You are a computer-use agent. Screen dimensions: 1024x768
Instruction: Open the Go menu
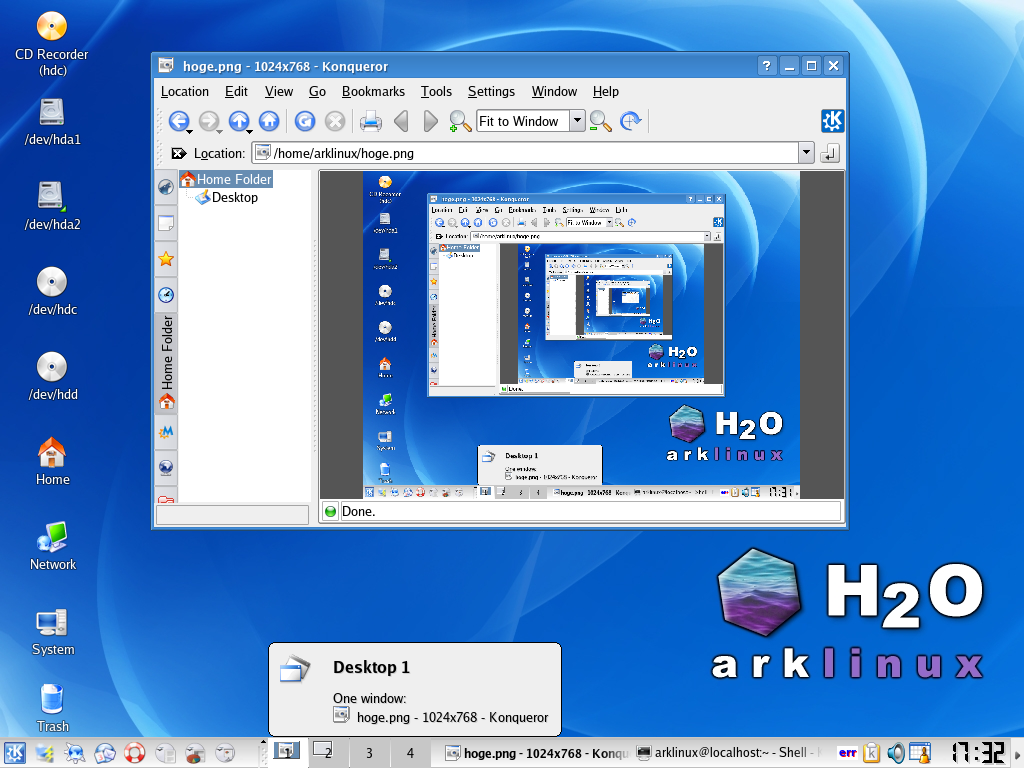click(x=317, y=91)
